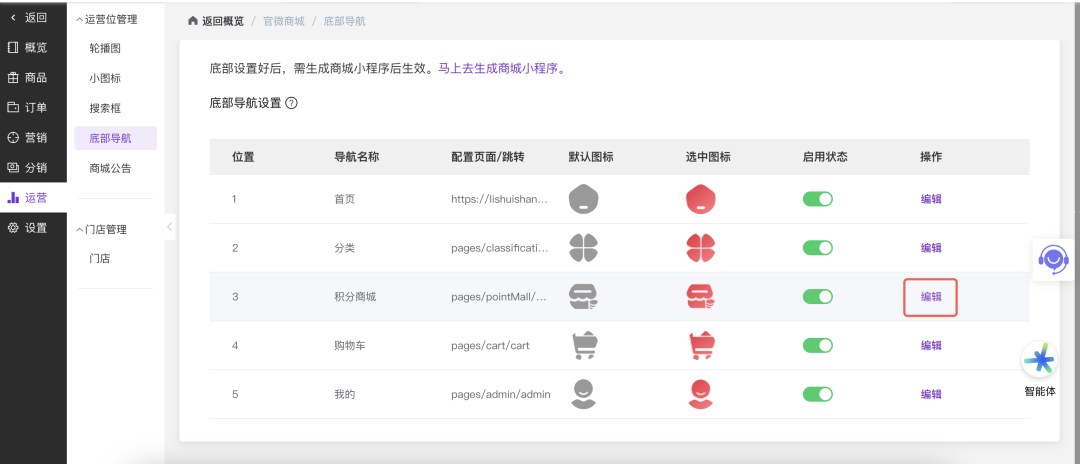This screenshot has width=1080, height=464.
Task: Go back via 返回概览 breadcrumb
Action: pyautogui.click(x=214, y=21)
